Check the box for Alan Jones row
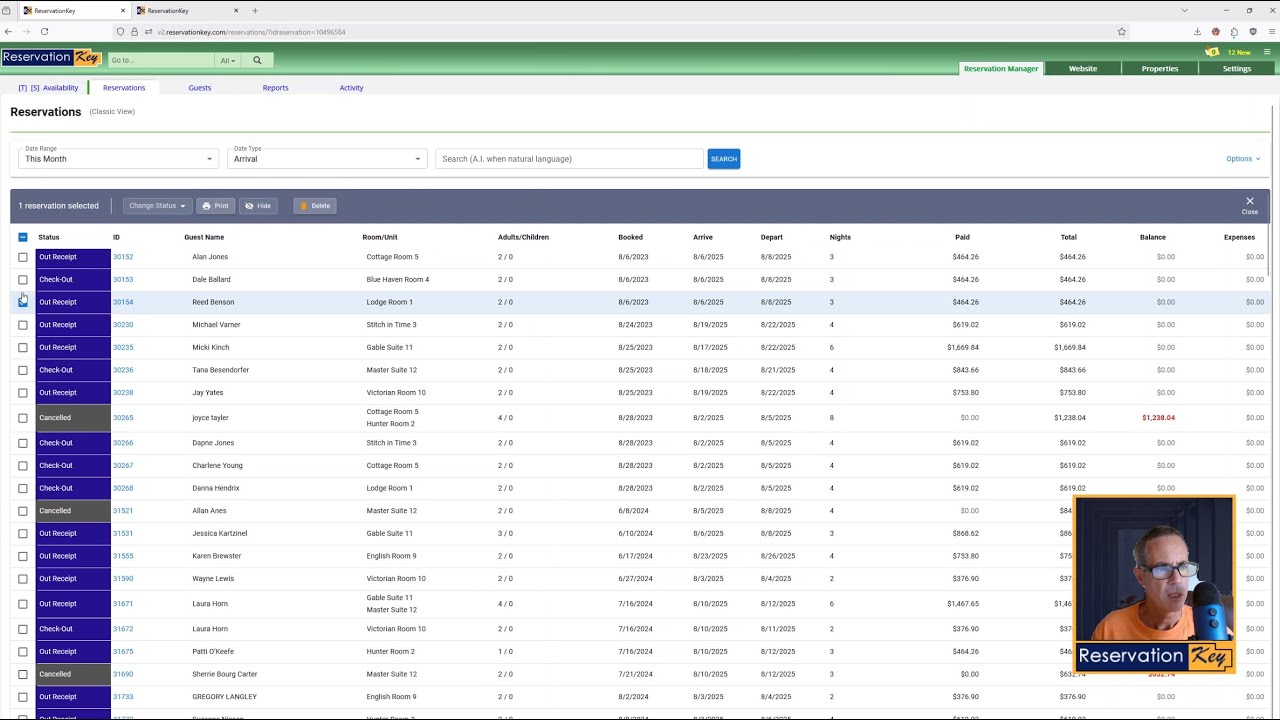The image size is (1280, 720). 23,257
